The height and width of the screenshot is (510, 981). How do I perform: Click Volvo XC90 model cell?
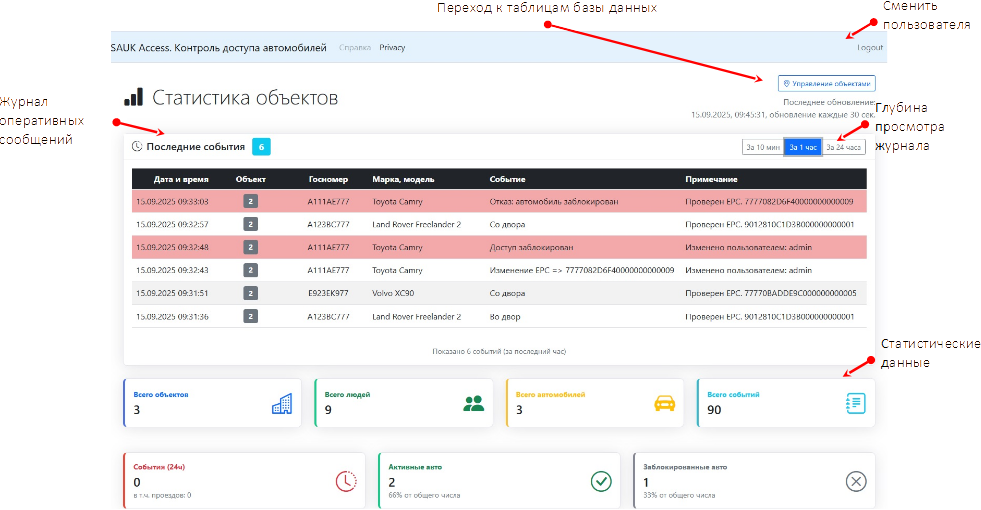pyautogui.click(x=393, y=293)
